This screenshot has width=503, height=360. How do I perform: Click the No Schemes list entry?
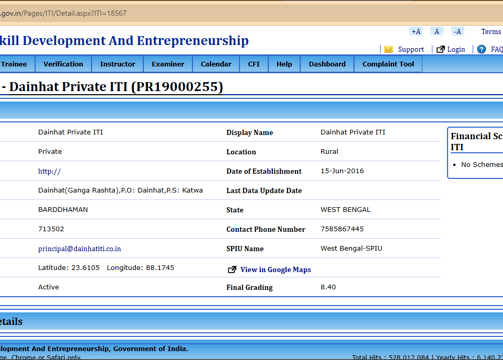(482, 164)
